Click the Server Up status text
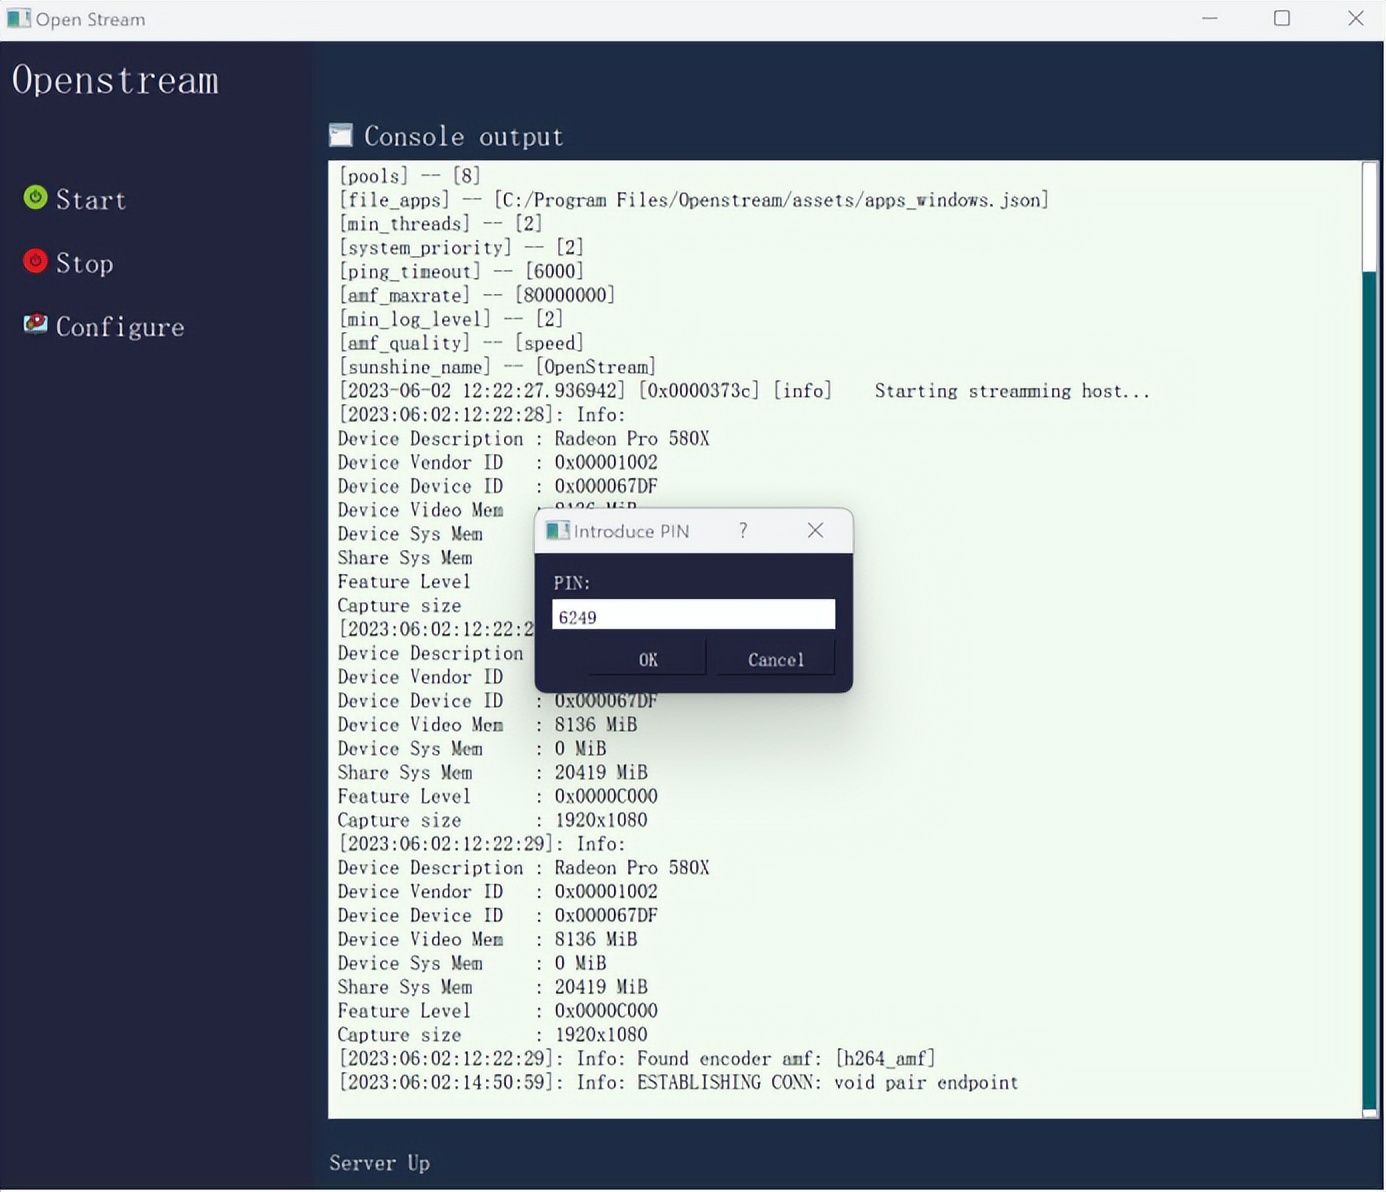The width and height of the screenshot is (1386, 1192). (x=379, y=1163)
